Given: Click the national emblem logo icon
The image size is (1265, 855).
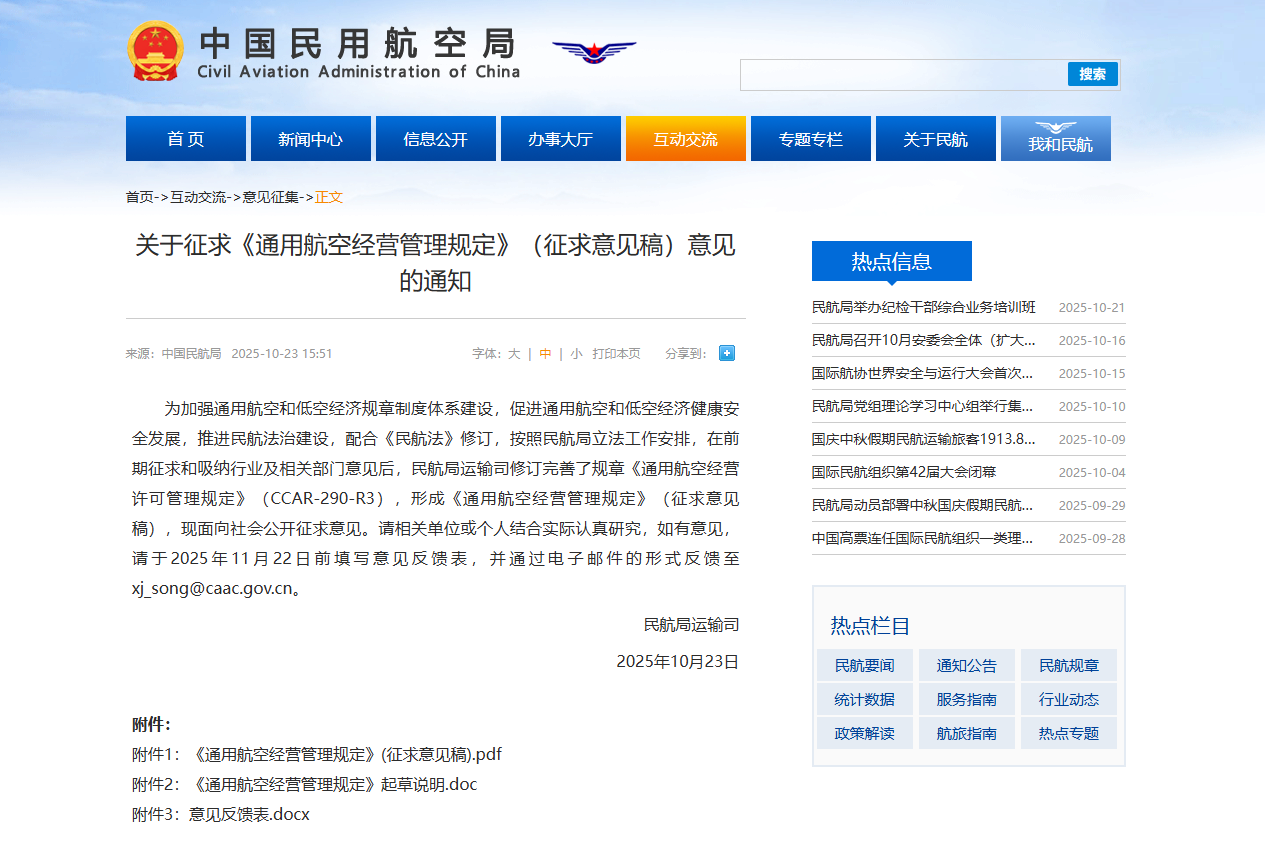Looking at the screenshot, I should [155, 51].
